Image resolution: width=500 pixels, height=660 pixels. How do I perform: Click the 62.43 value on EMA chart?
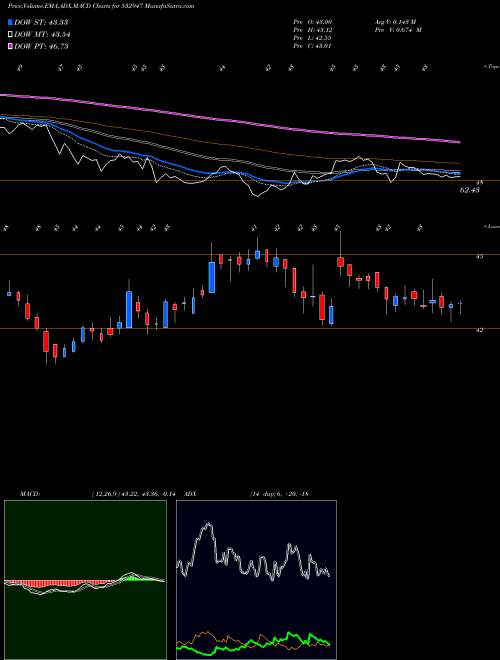(x=470, y=190)
